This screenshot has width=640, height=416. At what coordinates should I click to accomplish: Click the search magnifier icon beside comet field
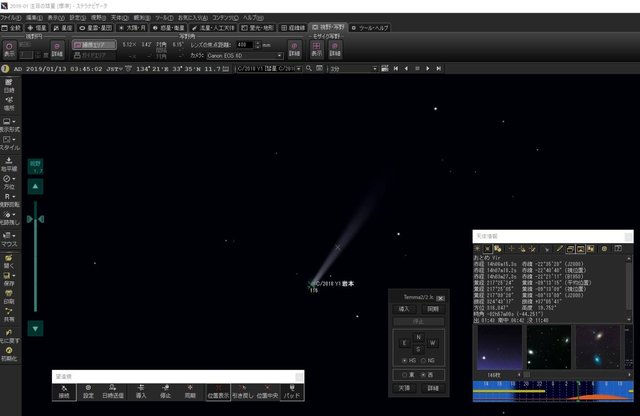point(309,69)
